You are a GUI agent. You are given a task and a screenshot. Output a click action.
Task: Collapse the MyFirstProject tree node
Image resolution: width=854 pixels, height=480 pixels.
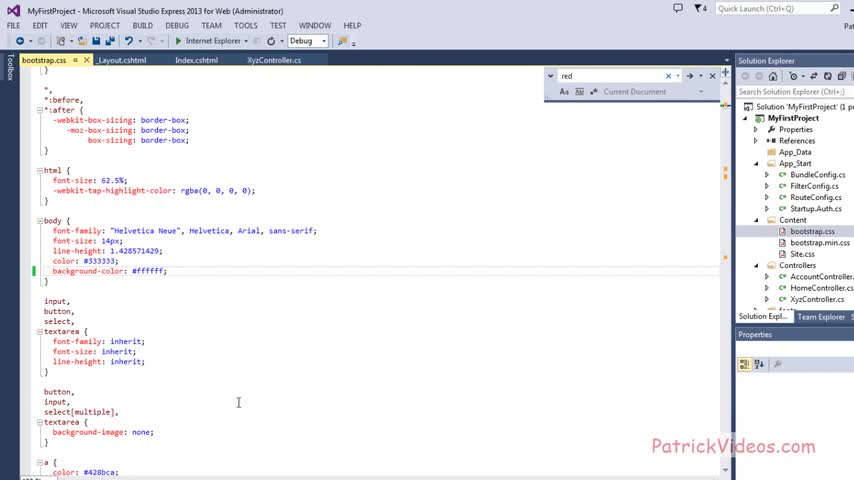coord(745,118)
